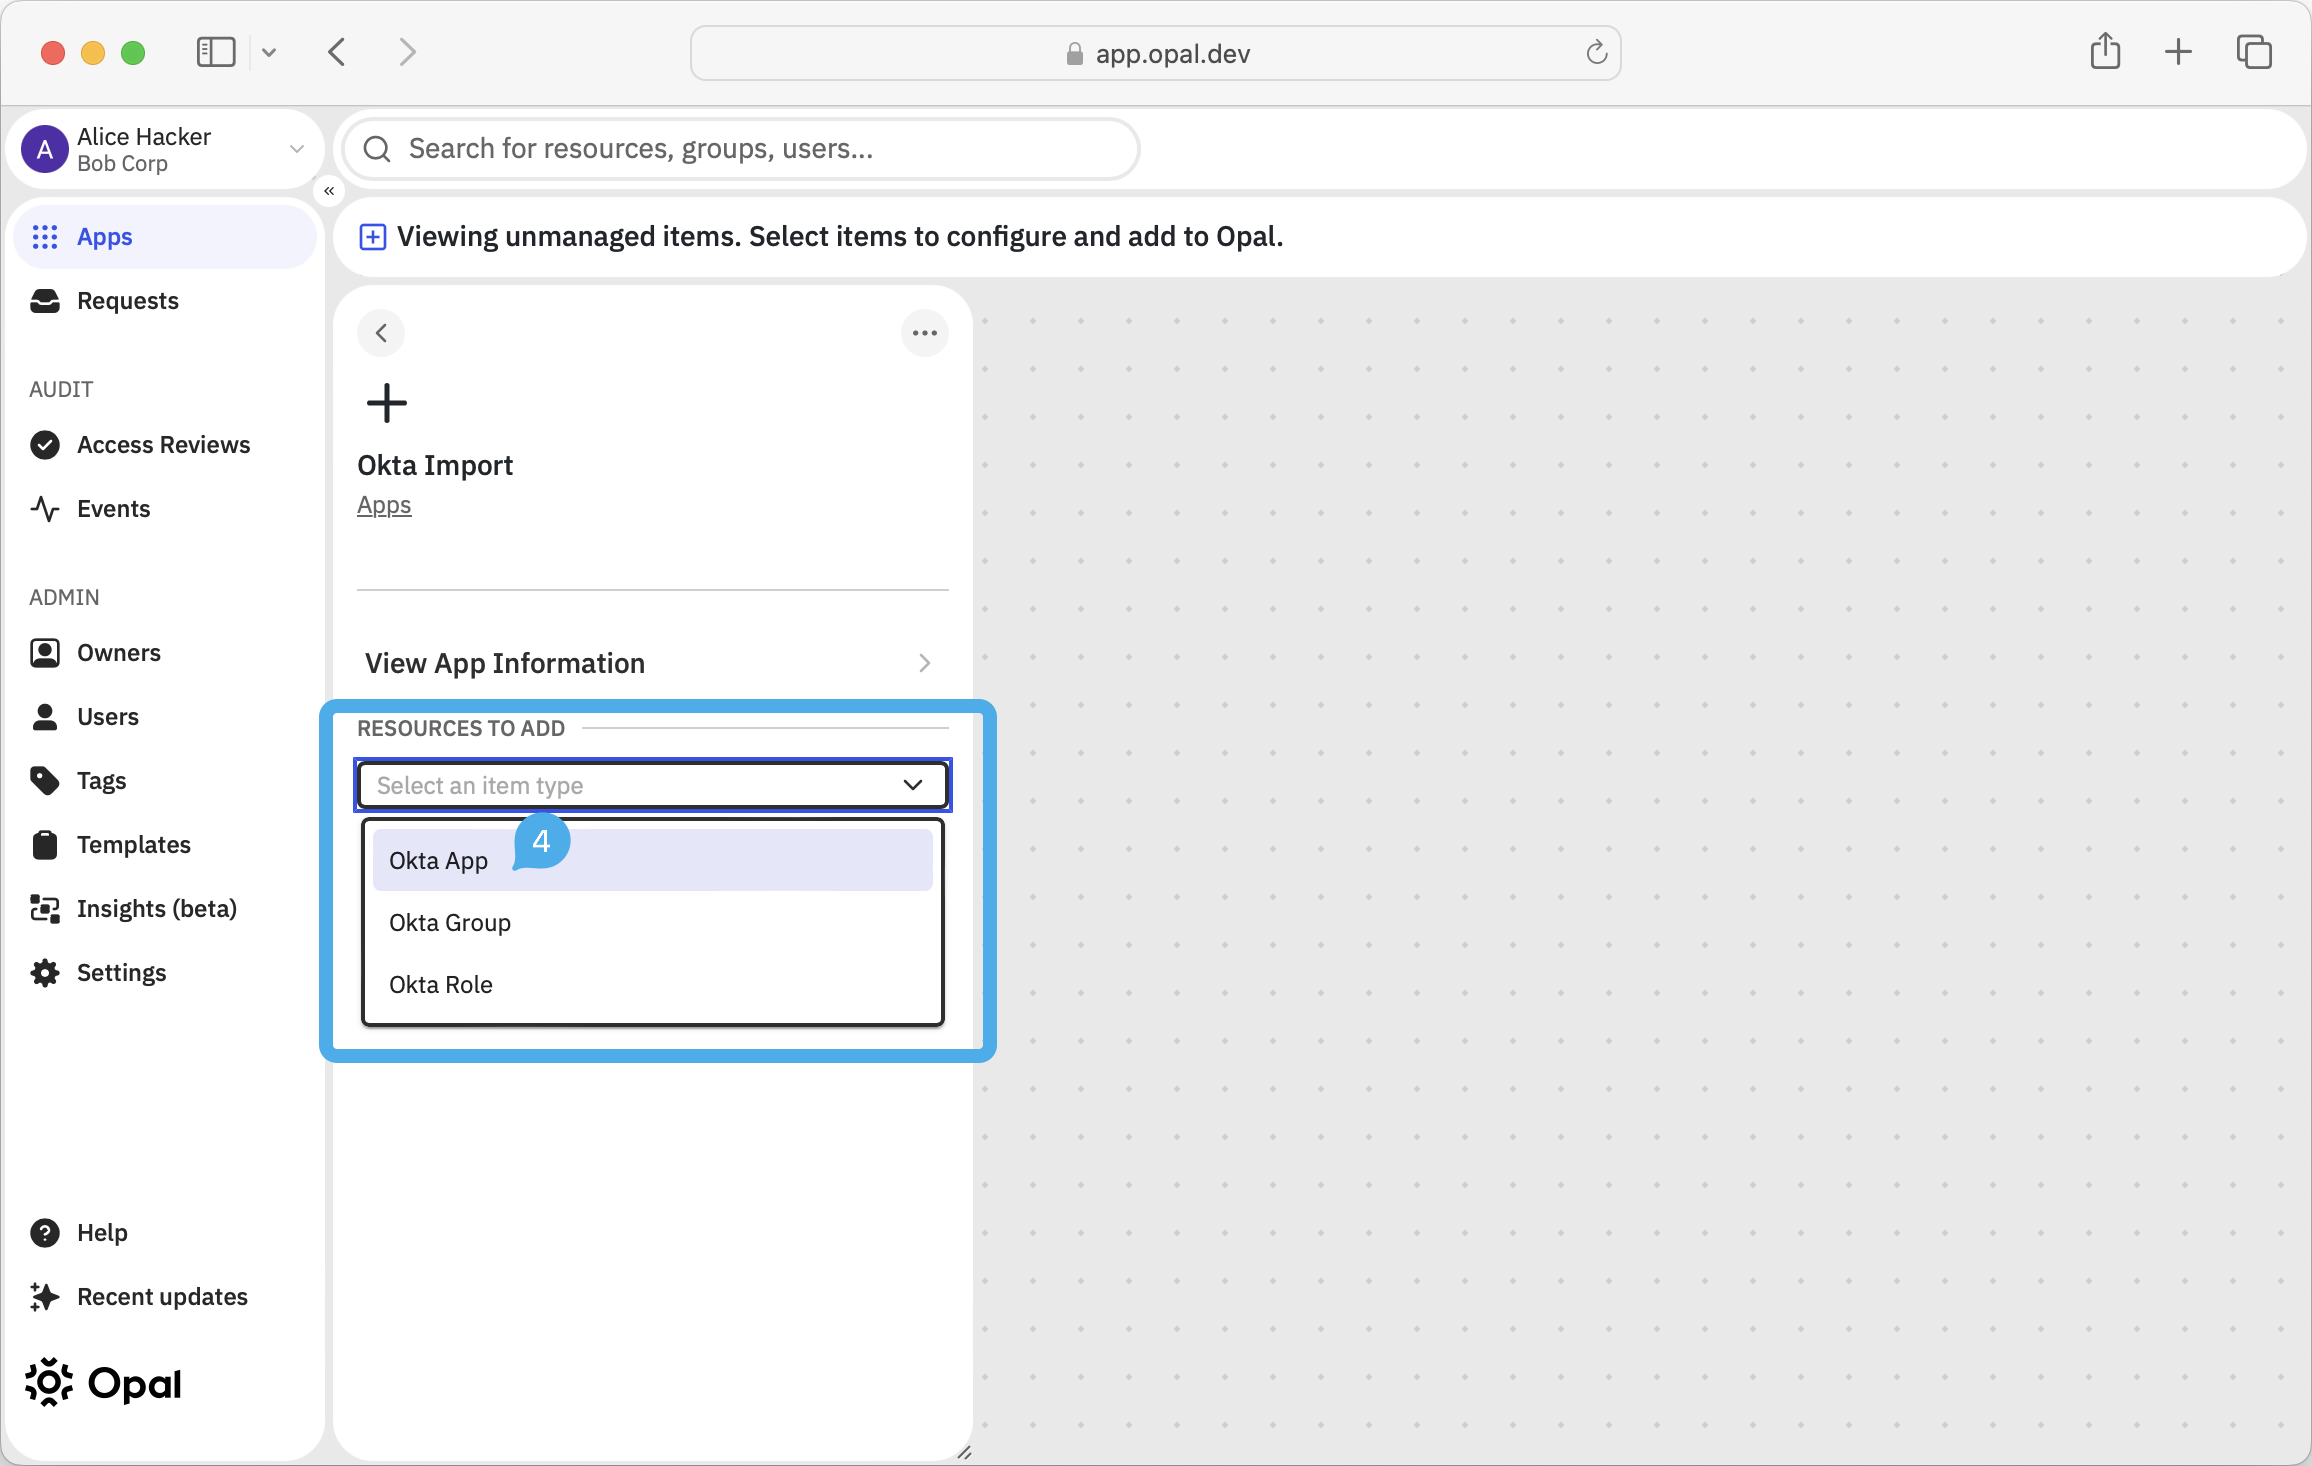Screen dimensions: 2312x1466
Task: Click the Help question mark icon
Action: click(45, 1233)
